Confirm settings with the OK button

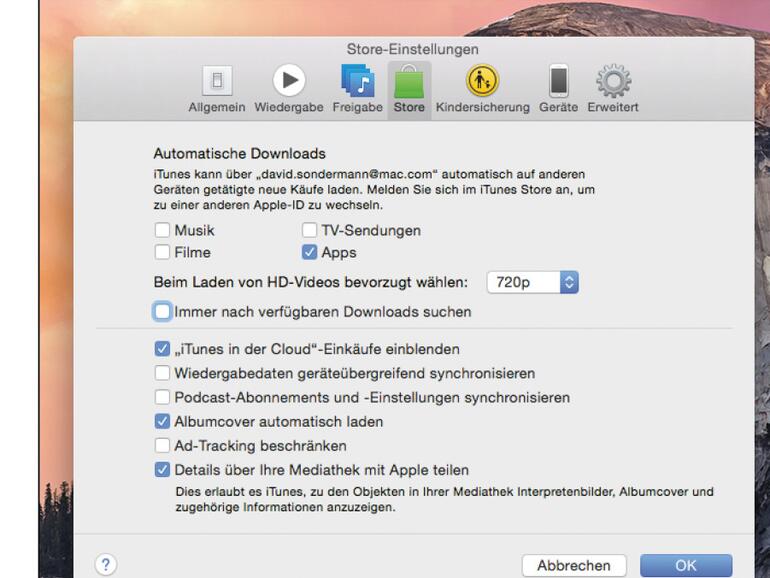pos(686,565)
